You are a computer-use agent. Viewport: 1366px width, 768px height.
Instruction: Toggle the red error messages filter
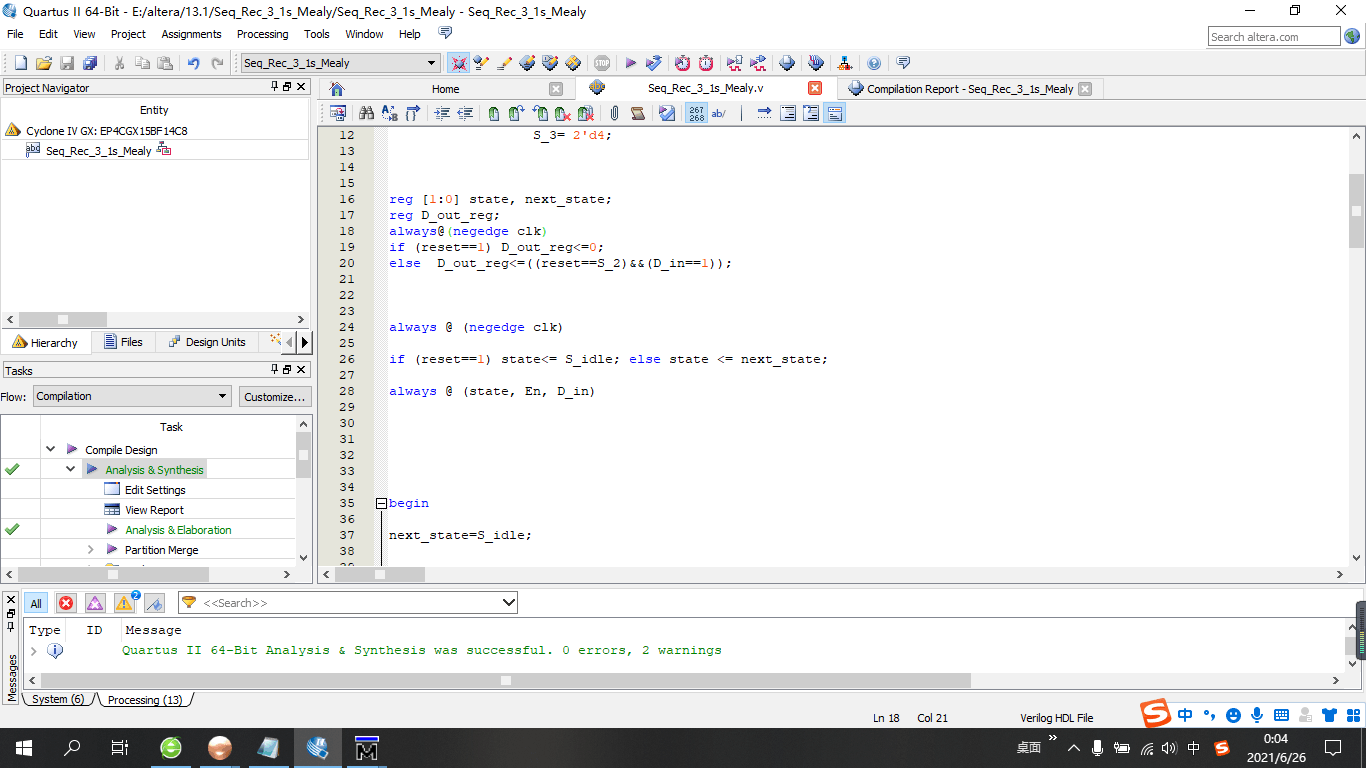pyautogui.click(x=66, y=603)
